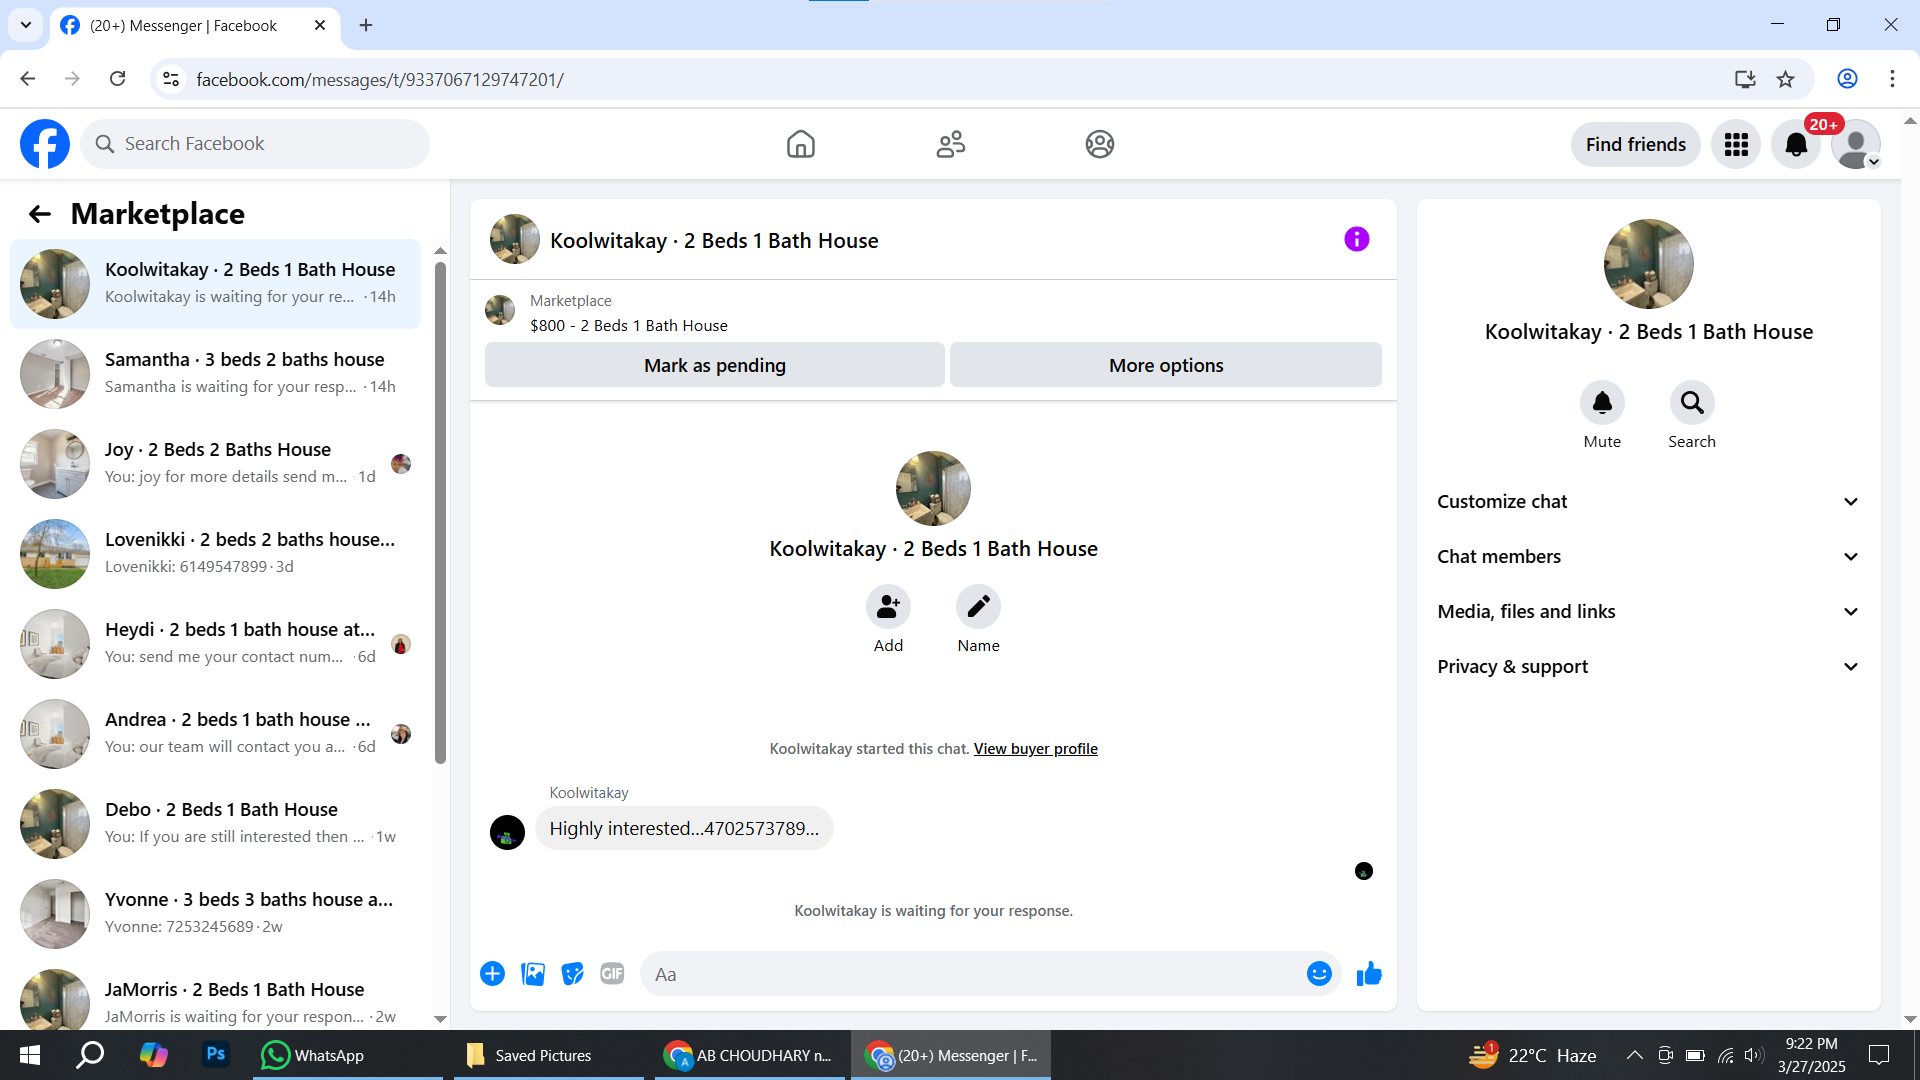Choose a GIF icon
This screenshot has width=1920, height=1080.
[612, 974]
